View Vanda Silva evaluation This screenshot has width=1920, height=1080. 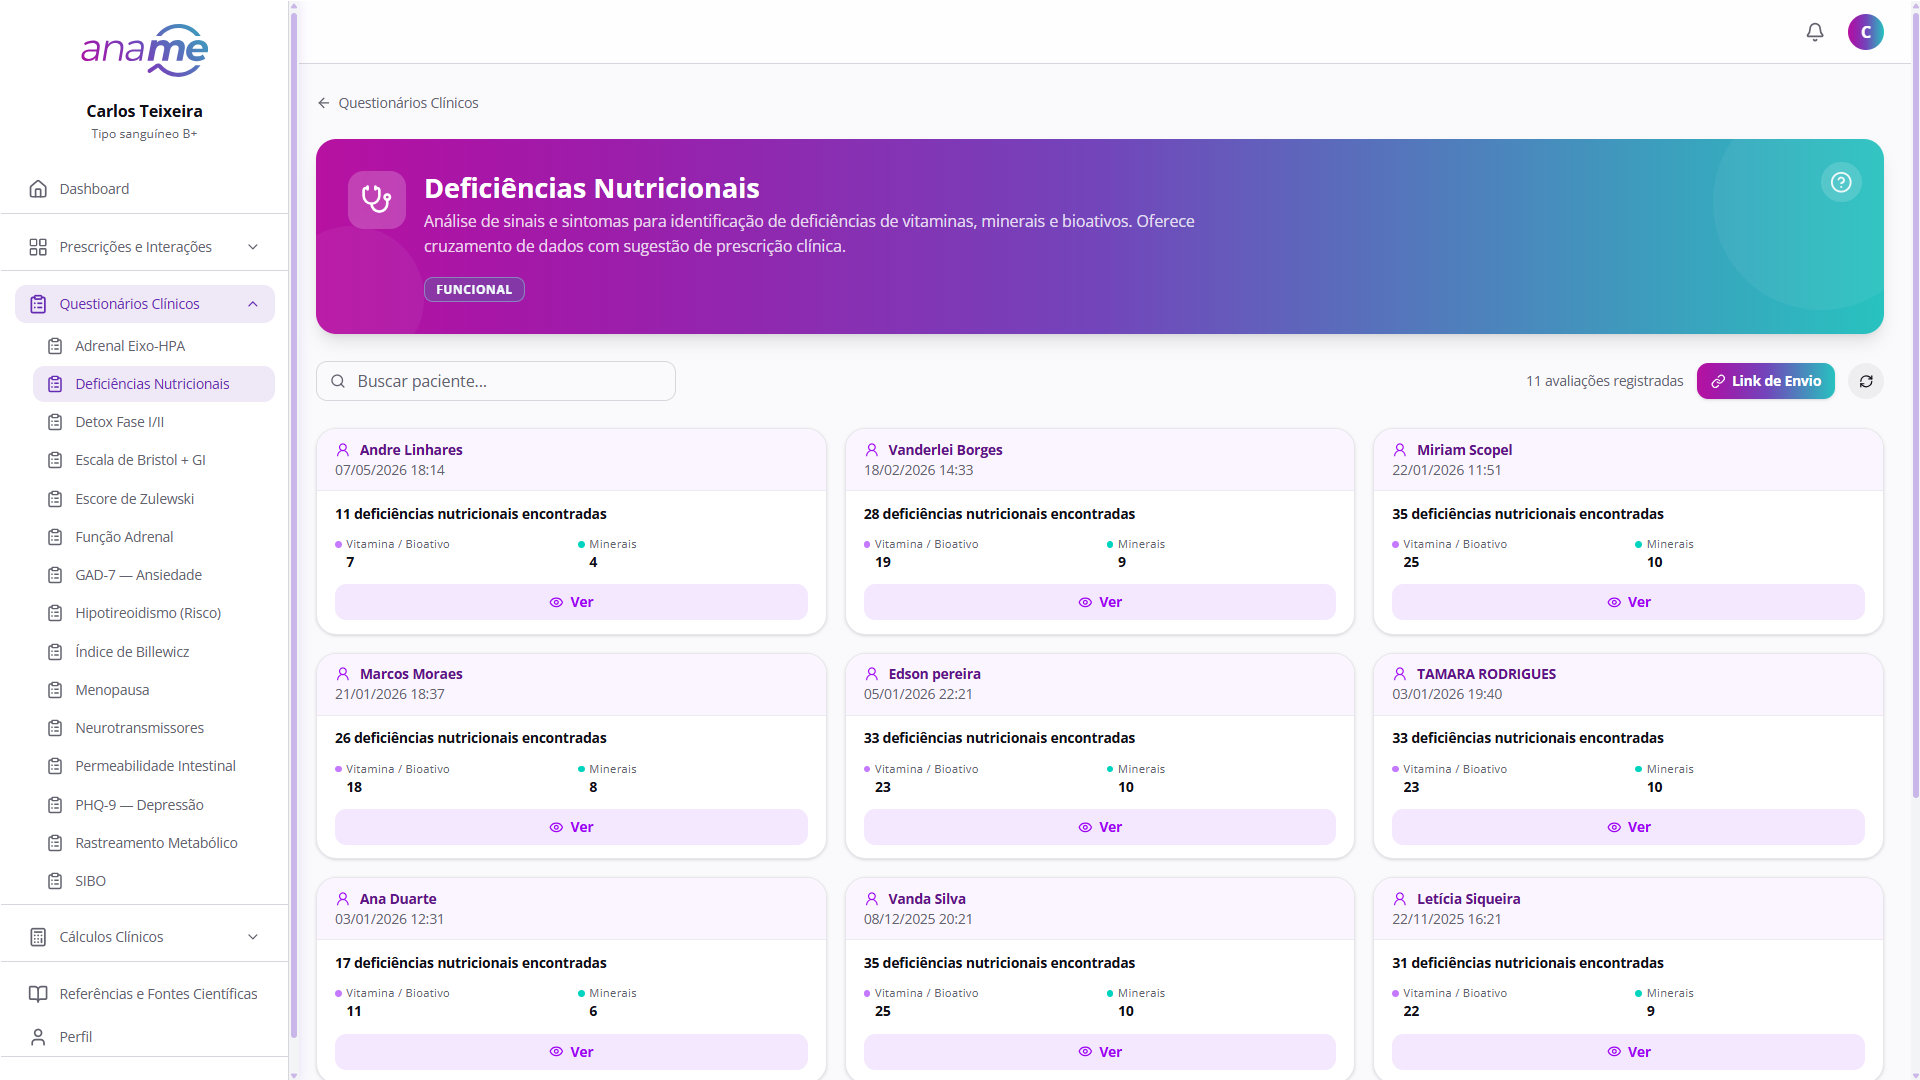pyautogui.click(x=1100, y=1052)
